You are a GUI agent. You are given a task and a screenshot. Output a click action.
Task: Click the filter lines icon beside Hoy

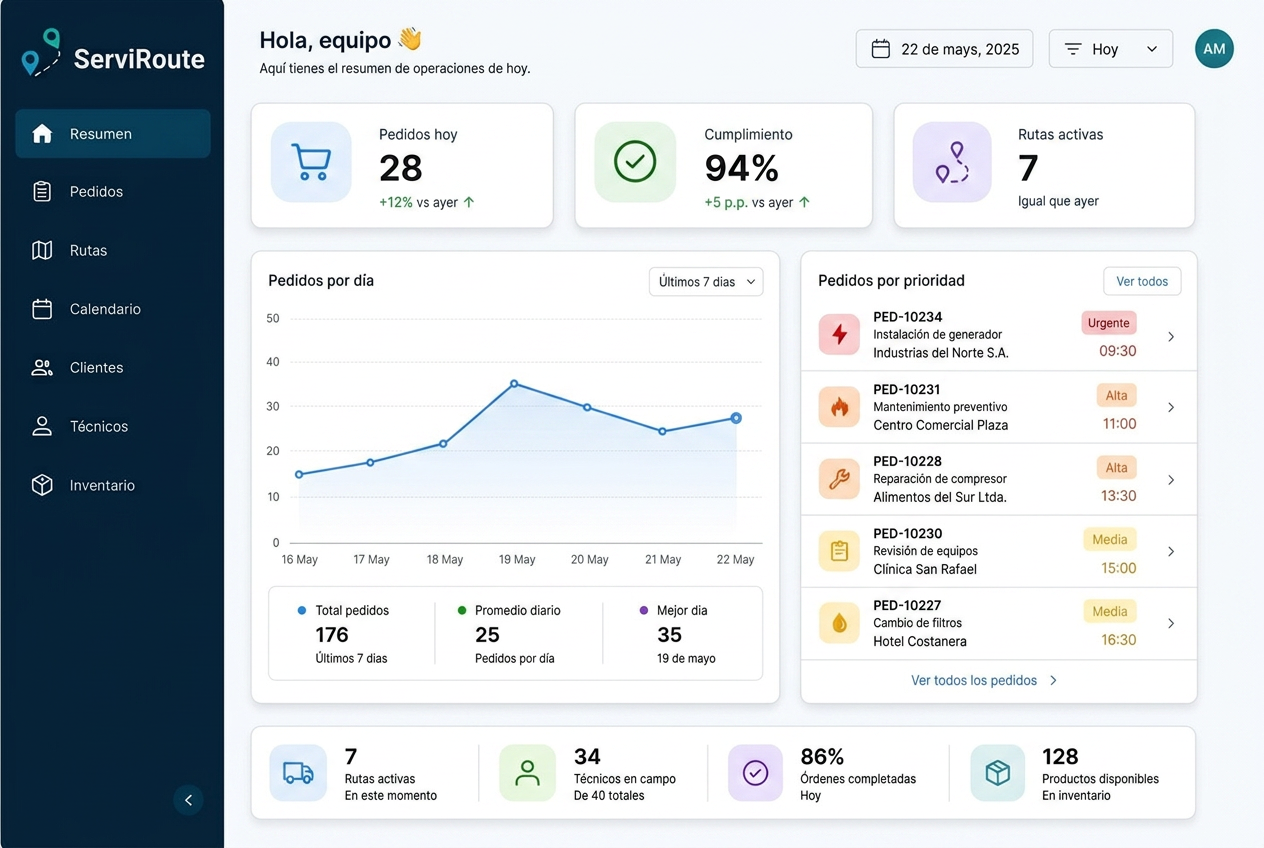point(1073,49)
